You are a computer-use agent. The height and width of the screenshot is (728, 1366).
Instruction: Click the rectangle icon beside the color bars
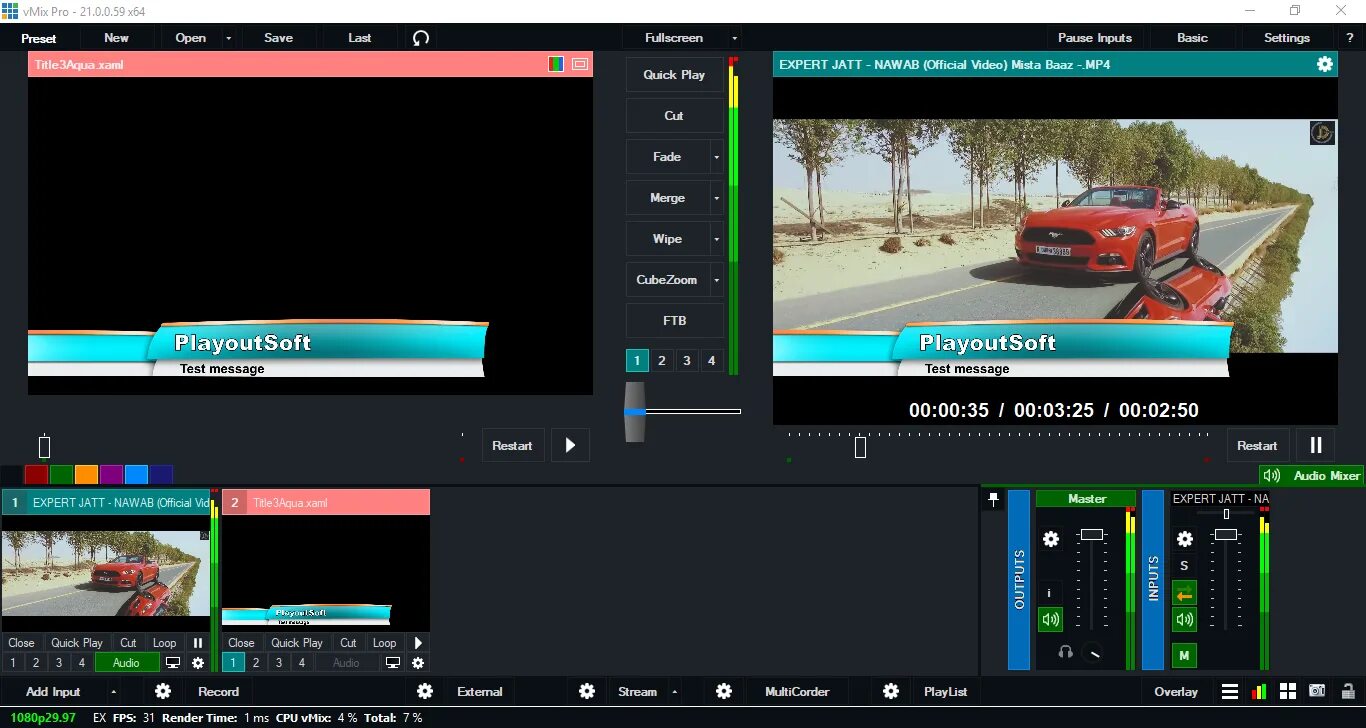point(579,64)
